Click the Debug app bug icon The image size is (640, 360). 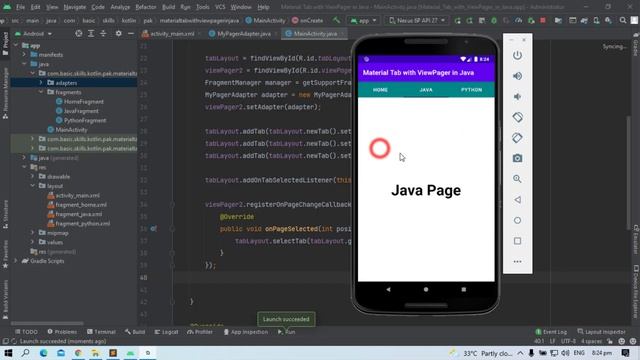tap(494, 20)
